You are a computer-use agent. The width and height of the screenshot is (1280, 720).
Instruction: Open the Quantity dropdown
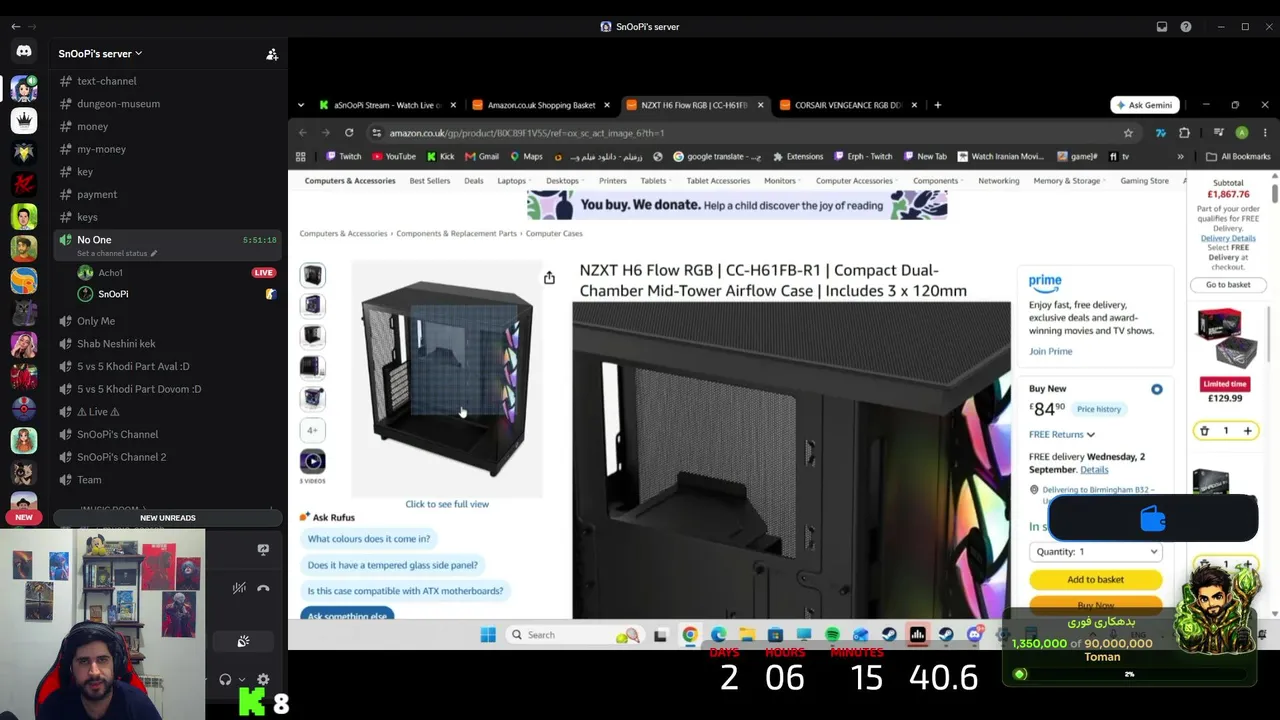coord(1096,552)
